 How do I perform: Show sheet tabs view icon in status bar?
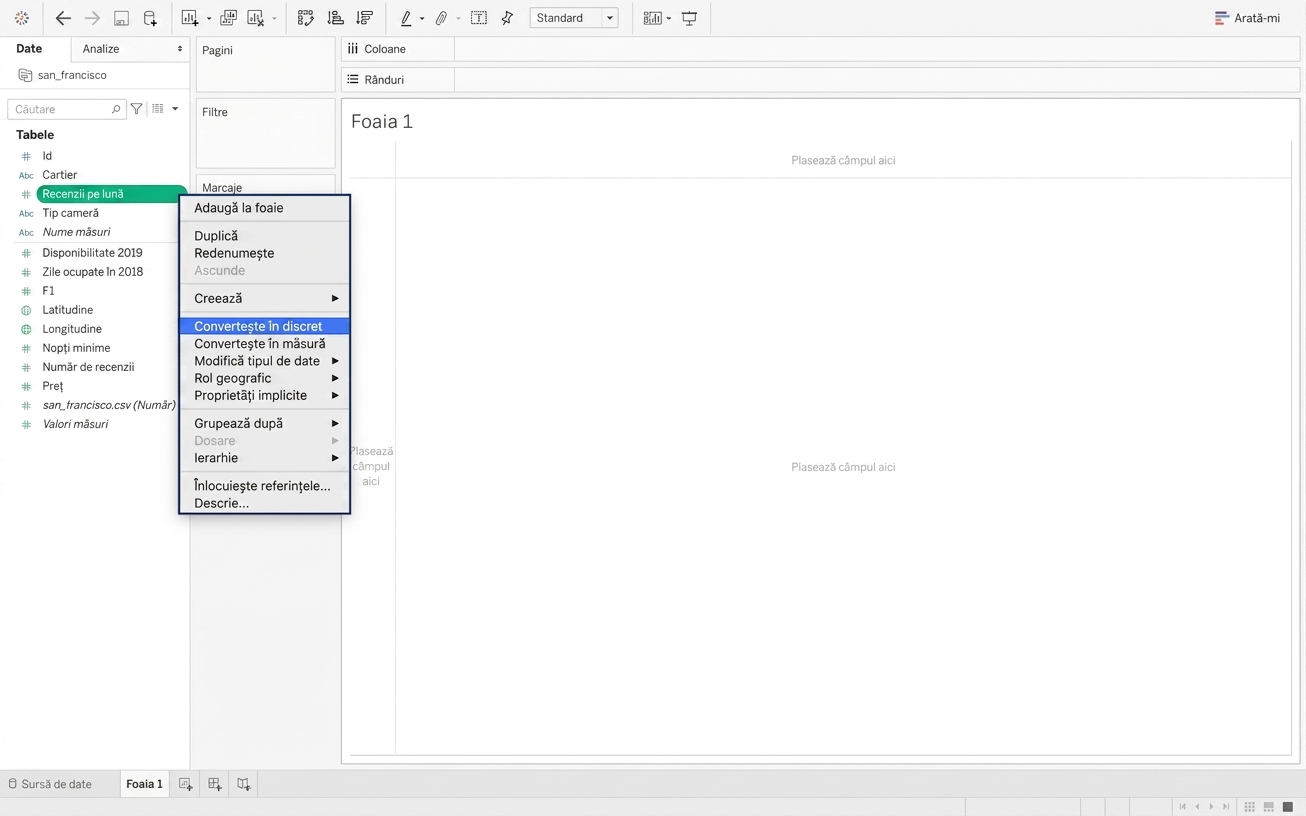click(1288, 807)
